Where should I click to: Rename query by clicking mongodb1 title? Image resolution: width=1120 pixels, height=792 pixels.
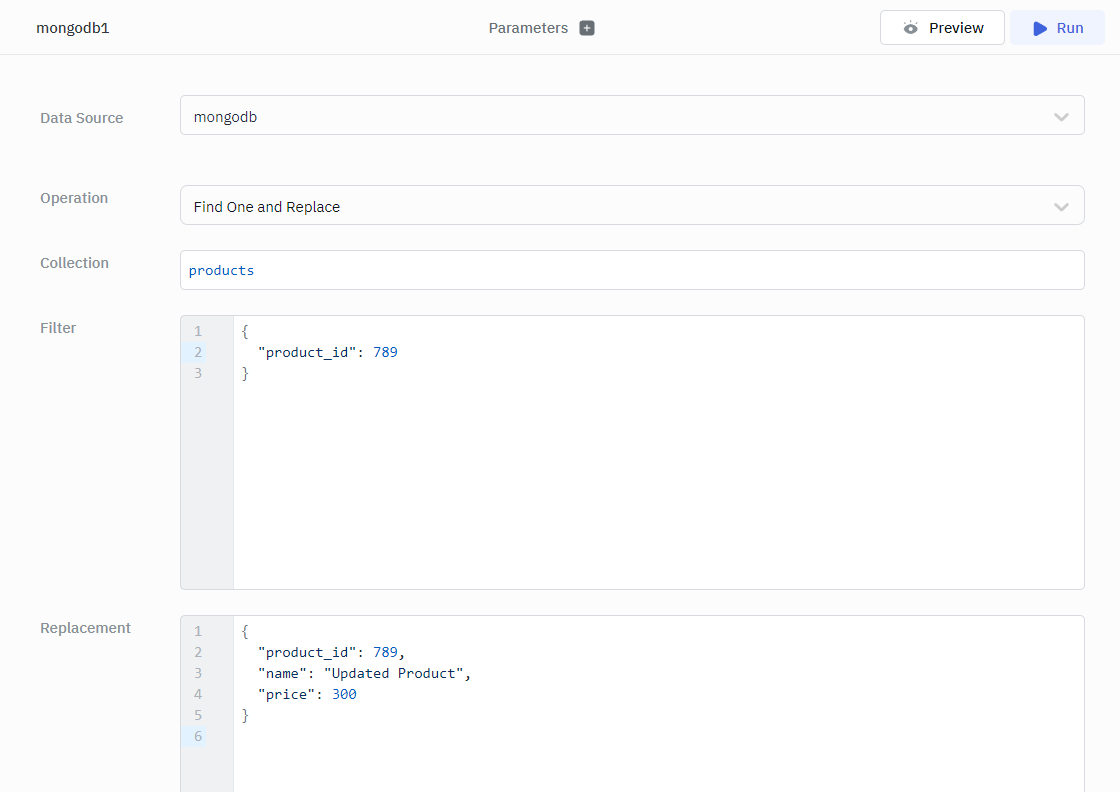(73, 28)
